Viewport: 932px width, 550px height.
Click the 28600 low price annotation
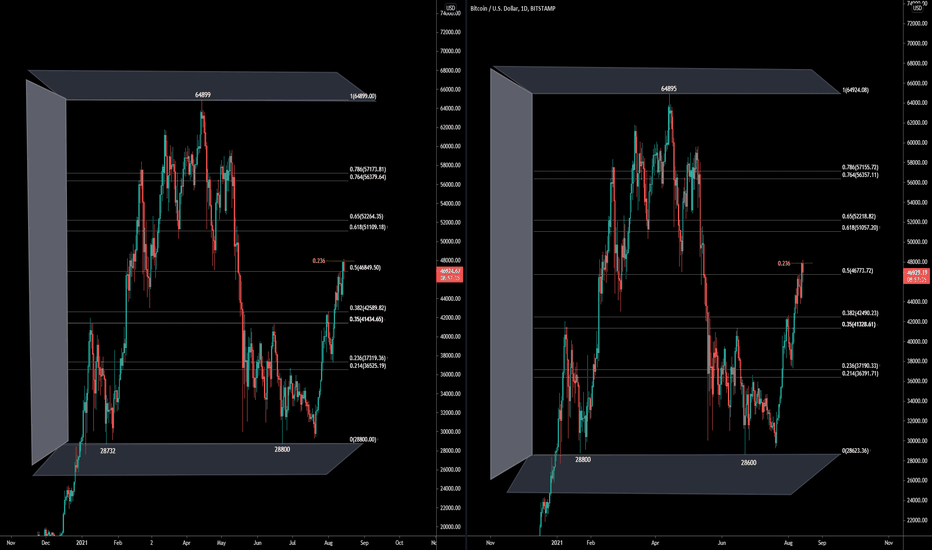(x=749, y=463)
